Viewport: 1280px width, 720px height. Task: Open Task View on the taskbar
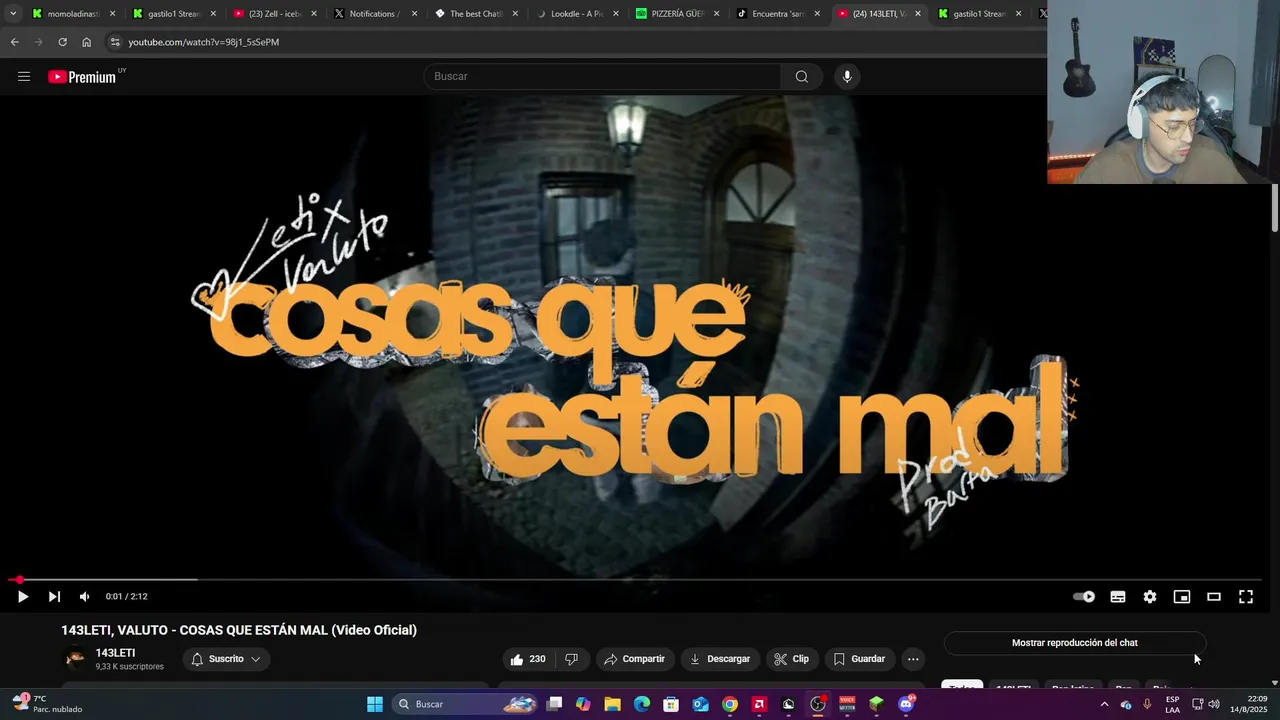pyautogui.click(x=555, y=704)
